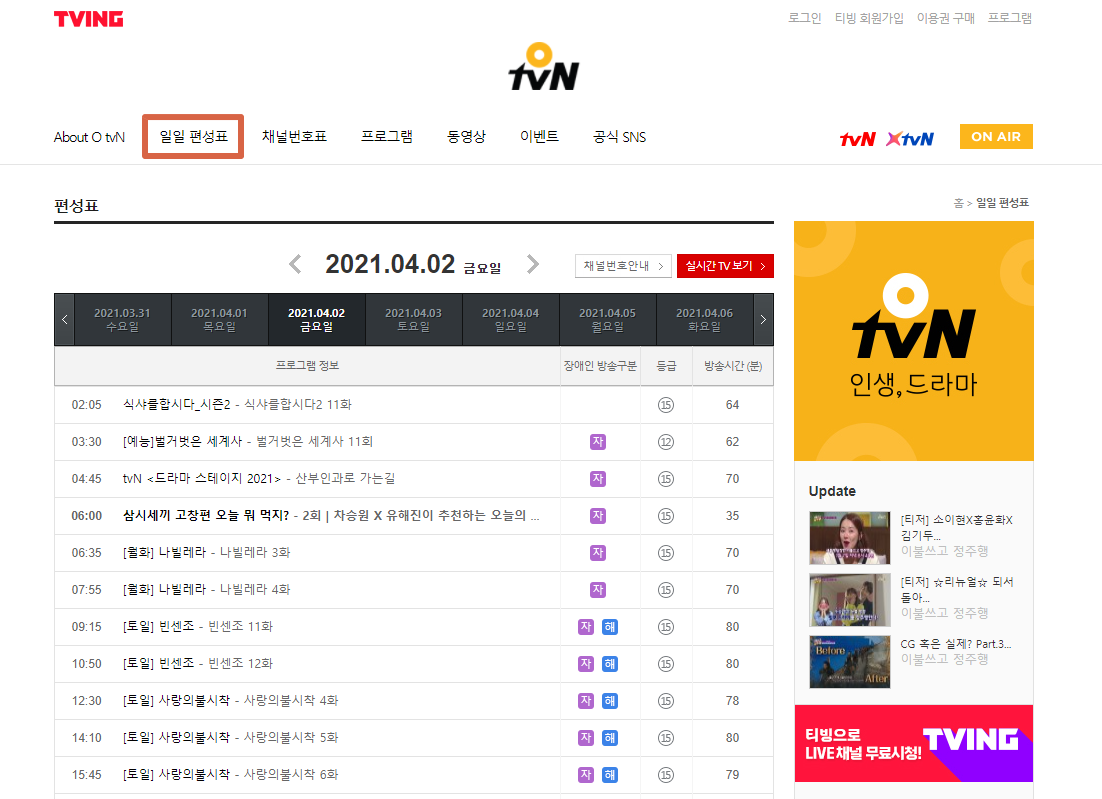This screenshot has width=1102, height=799.
Task: Open 산부인과로 가는길 drama stage entry
Action: tap(259, 479)
